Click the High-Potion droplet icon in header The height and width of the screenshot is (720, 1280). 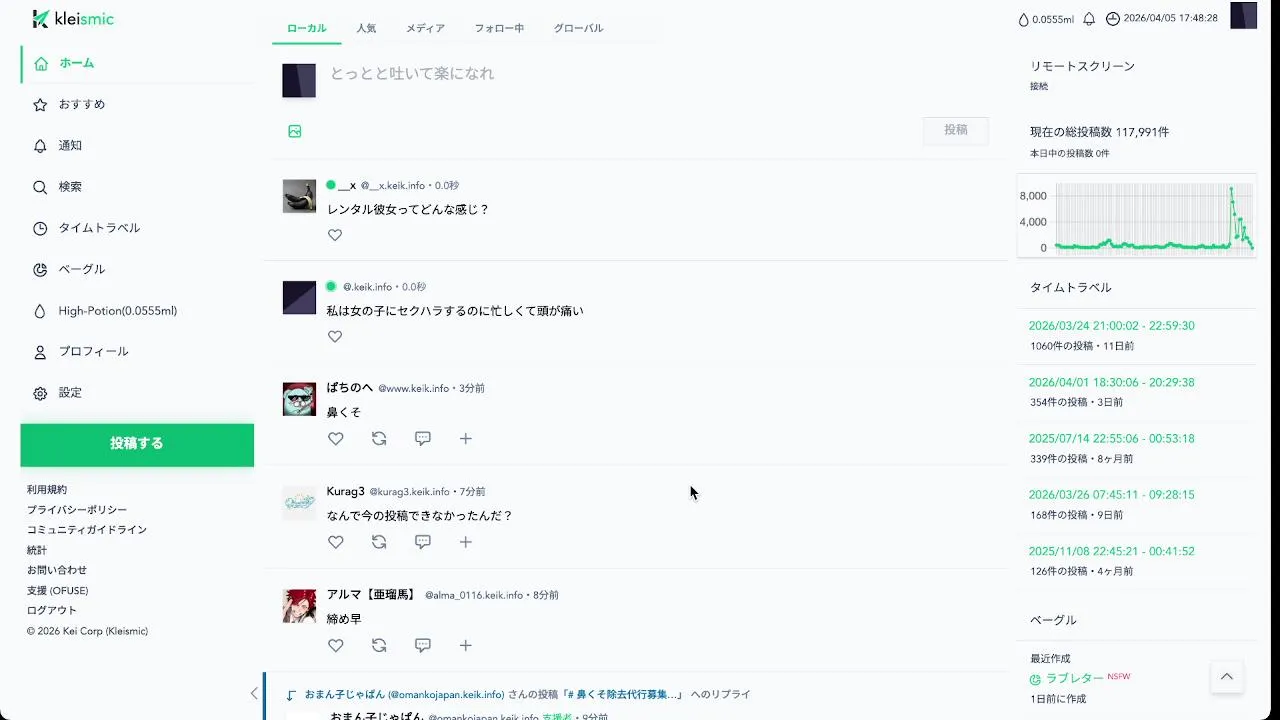(x=1023, y=19)
